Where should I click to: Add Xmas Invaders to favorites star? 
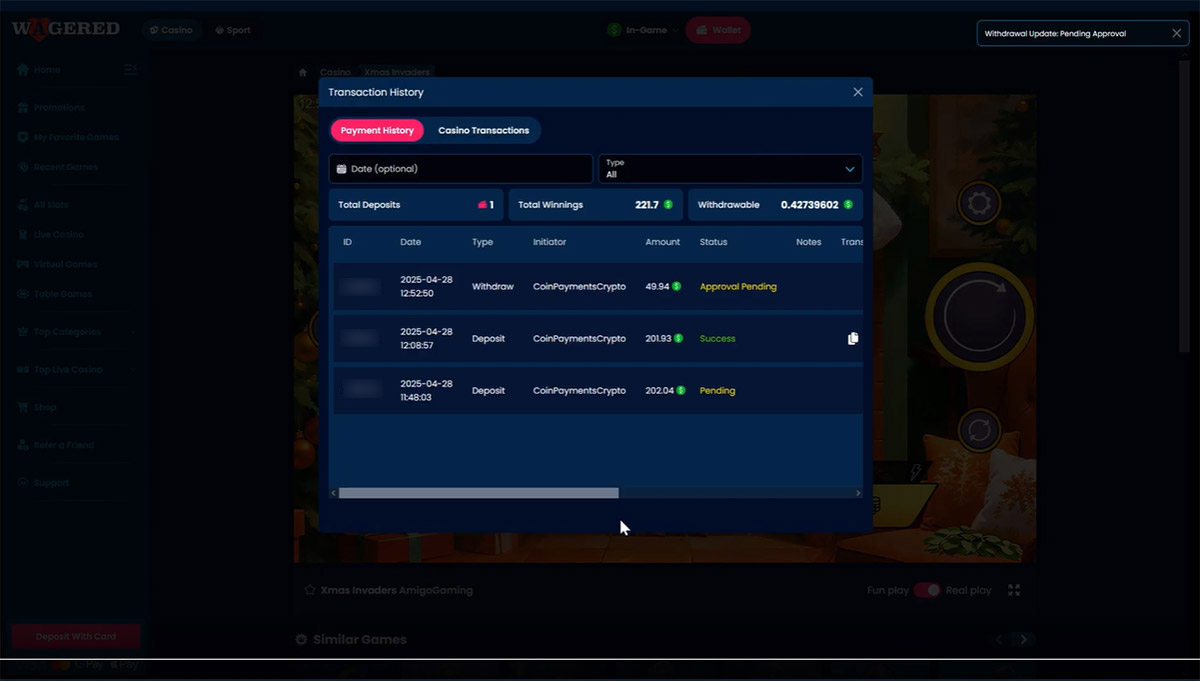pyautogui.click(x=310, y=590)
